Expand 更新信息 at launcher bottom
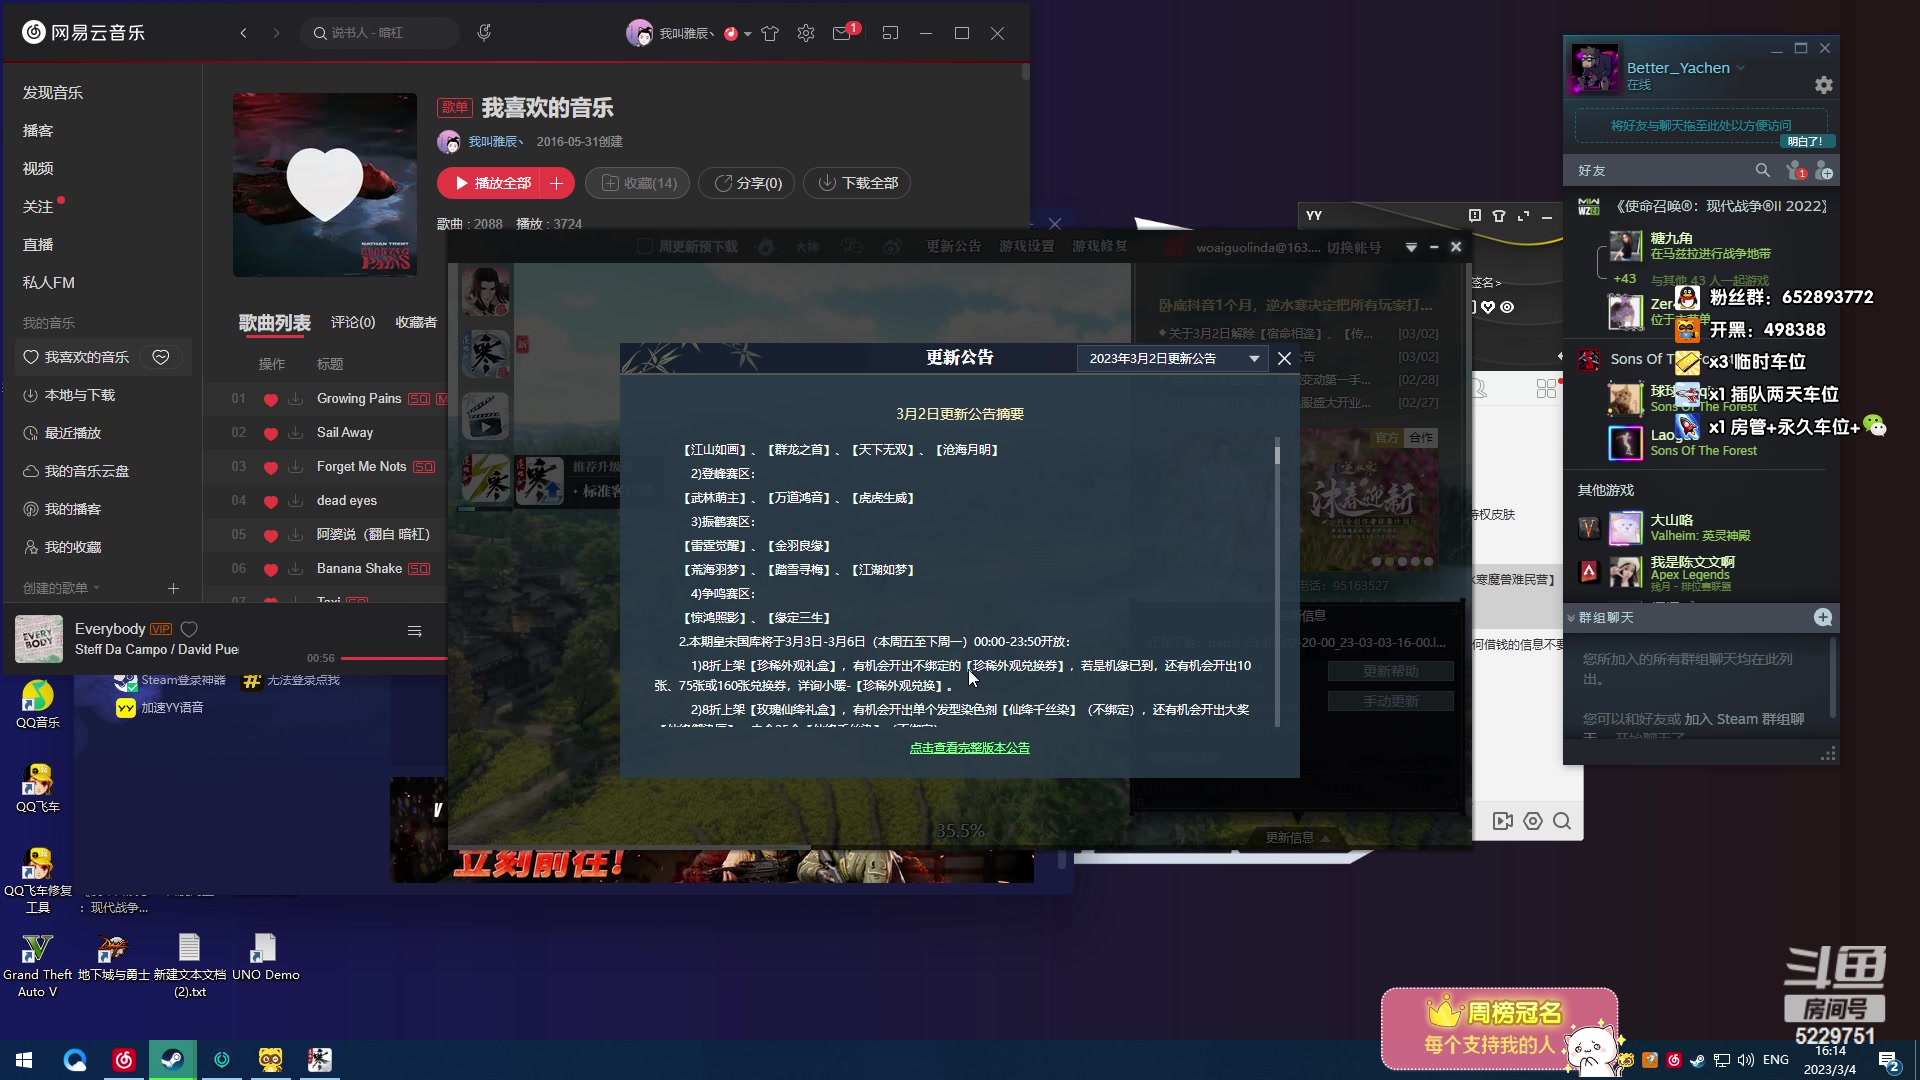 click(1298, 838)
